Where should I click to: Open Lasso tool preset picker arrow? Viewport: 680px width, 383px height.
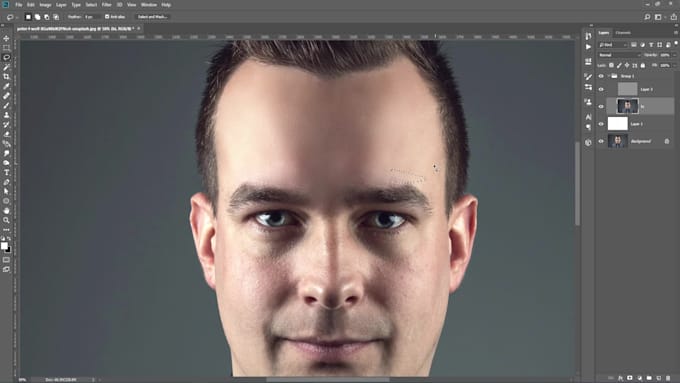click(x=16, y=17)
